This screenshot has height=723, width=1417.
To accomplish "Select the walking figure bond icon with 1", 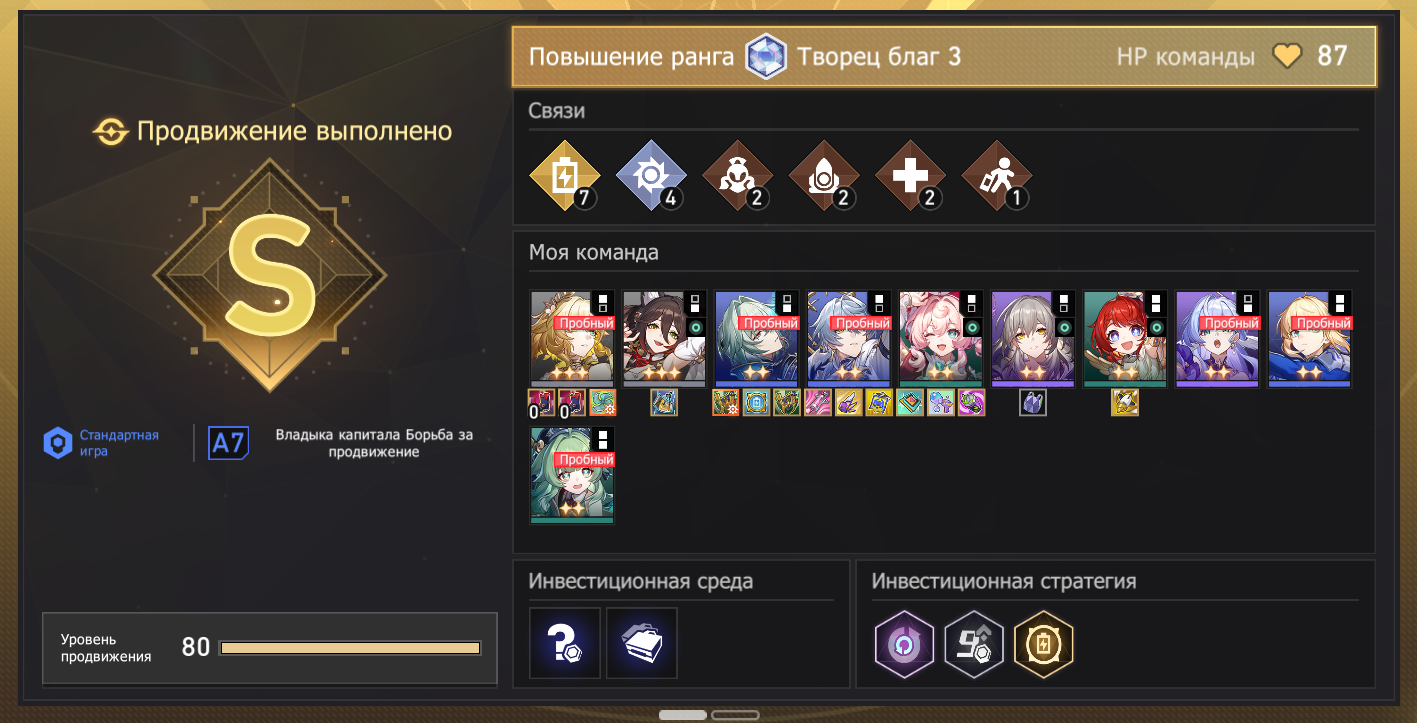I will pyautogui.click(x=997, y=176).
